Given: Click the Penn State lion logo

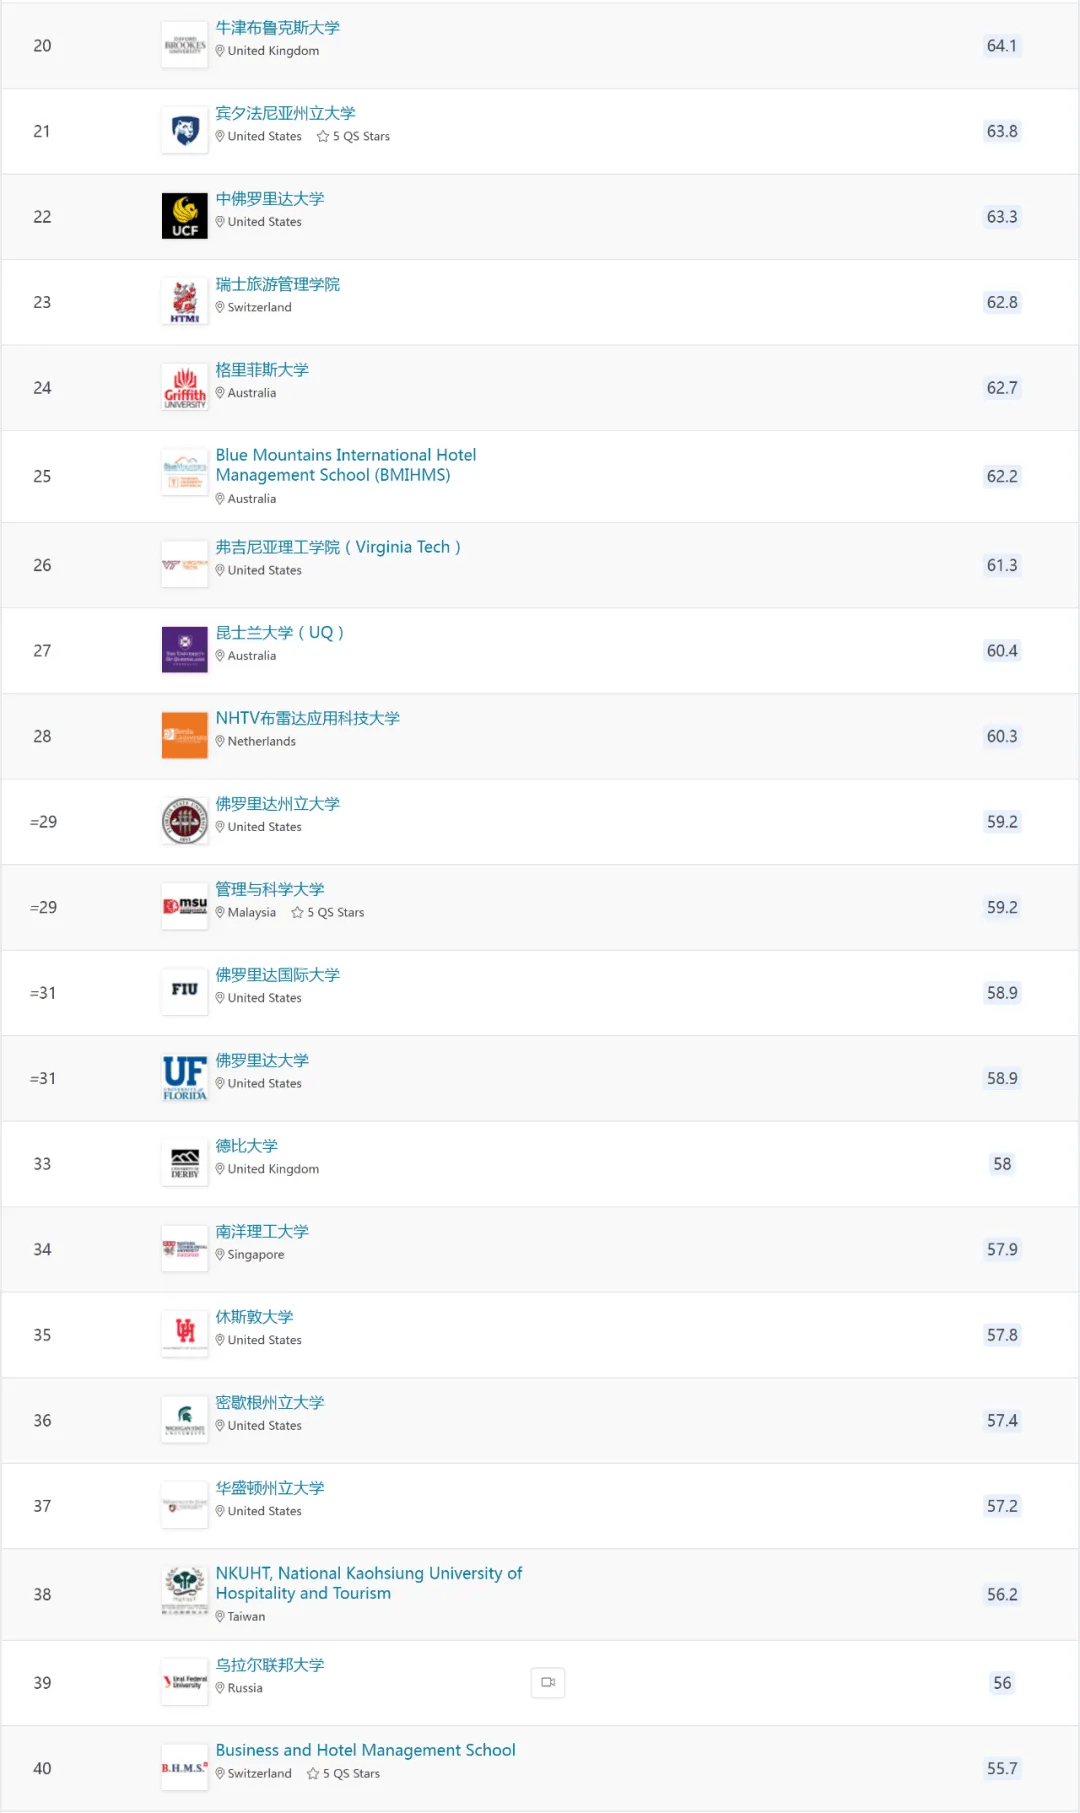Looking at the screenshot, I should click(x=185, y=131).
